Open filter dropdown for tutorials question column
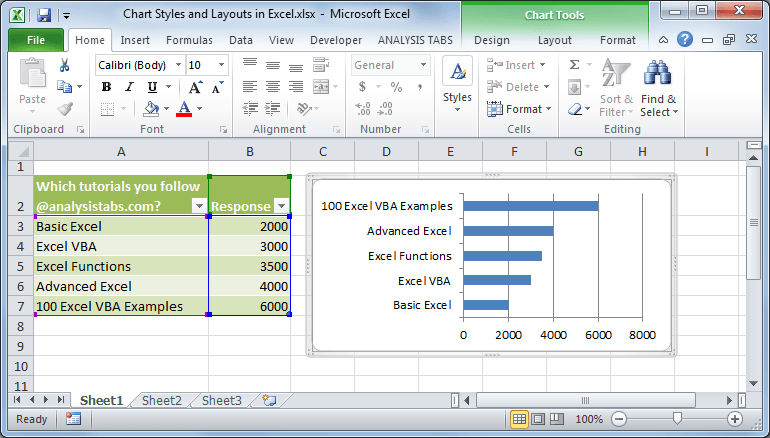This screenshot has width=770, height=438. click(x=199, y=205)
